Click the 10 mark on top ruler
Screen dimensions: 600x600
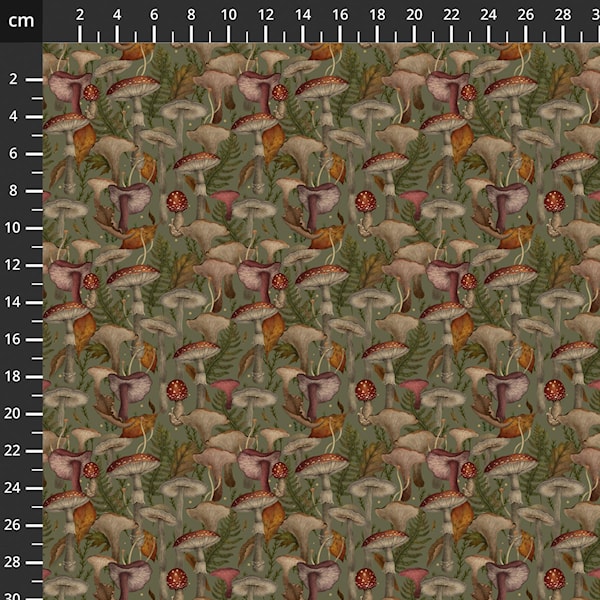(228, 15)
